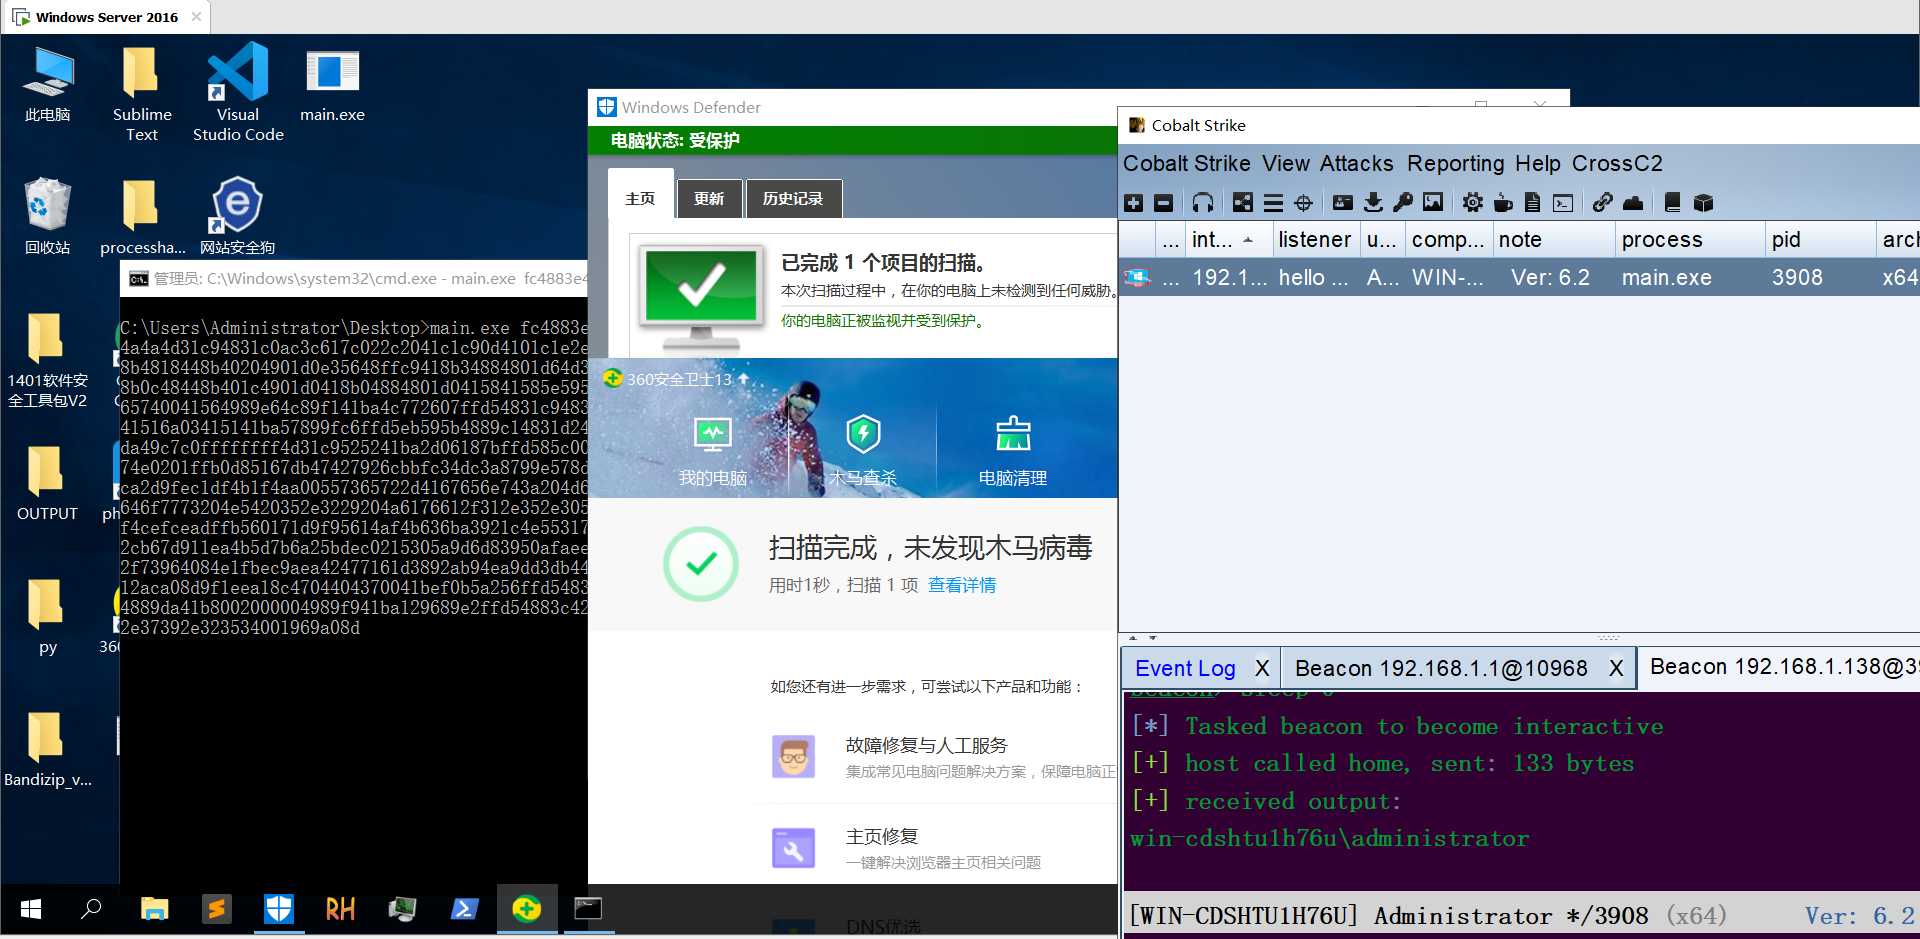Click the document MS Office macro icon
This screenshot has height=939, width=1920.
(1532, 203)
